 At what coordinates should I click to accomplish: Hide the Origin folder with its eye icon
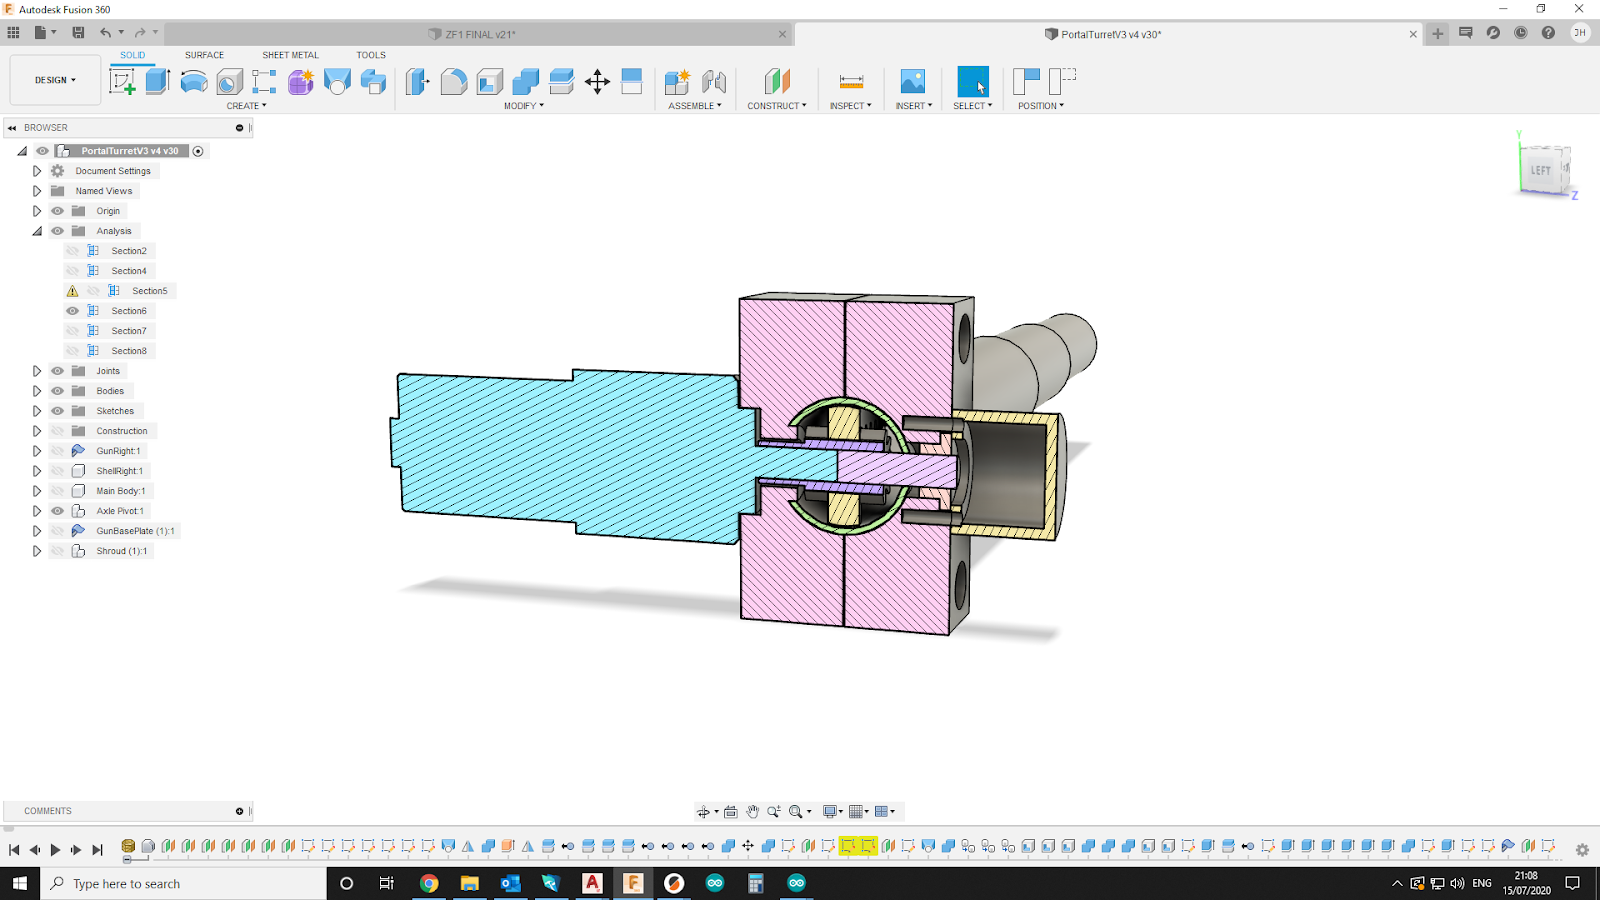coord(58,211)
